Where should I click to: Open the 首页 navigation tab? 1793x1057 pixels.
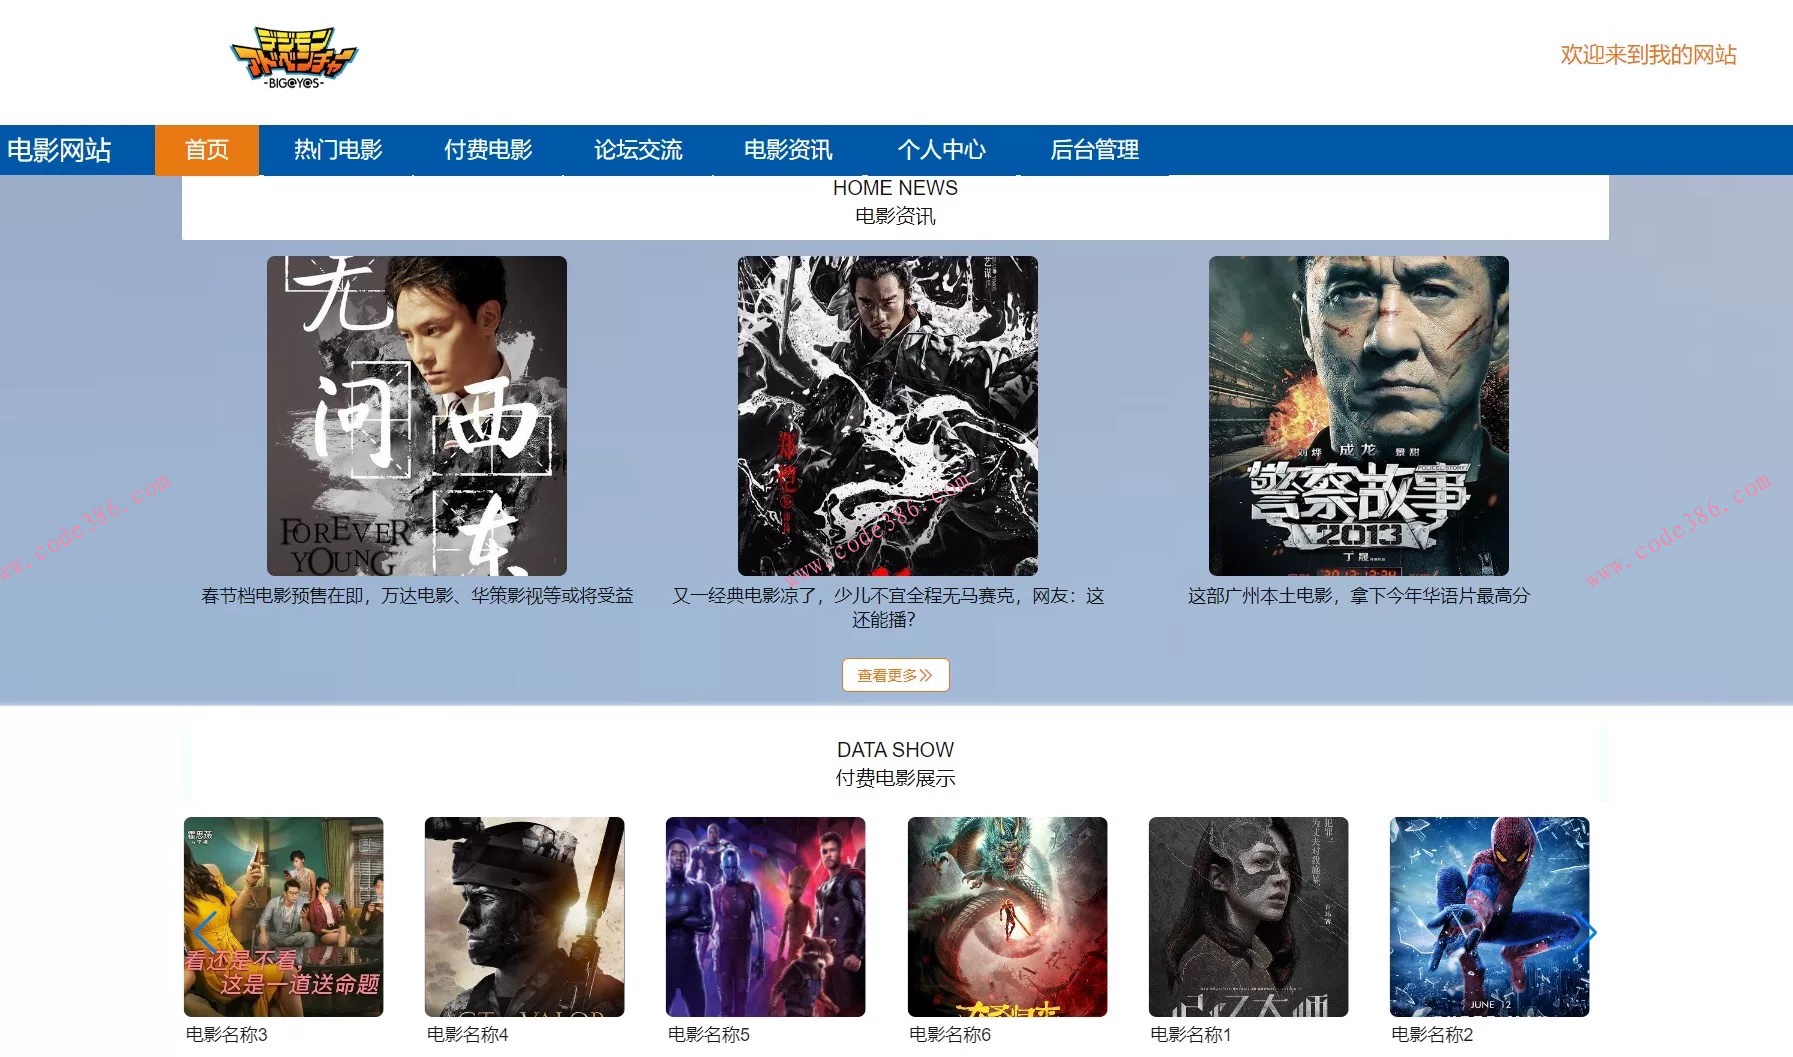point(207,150)
